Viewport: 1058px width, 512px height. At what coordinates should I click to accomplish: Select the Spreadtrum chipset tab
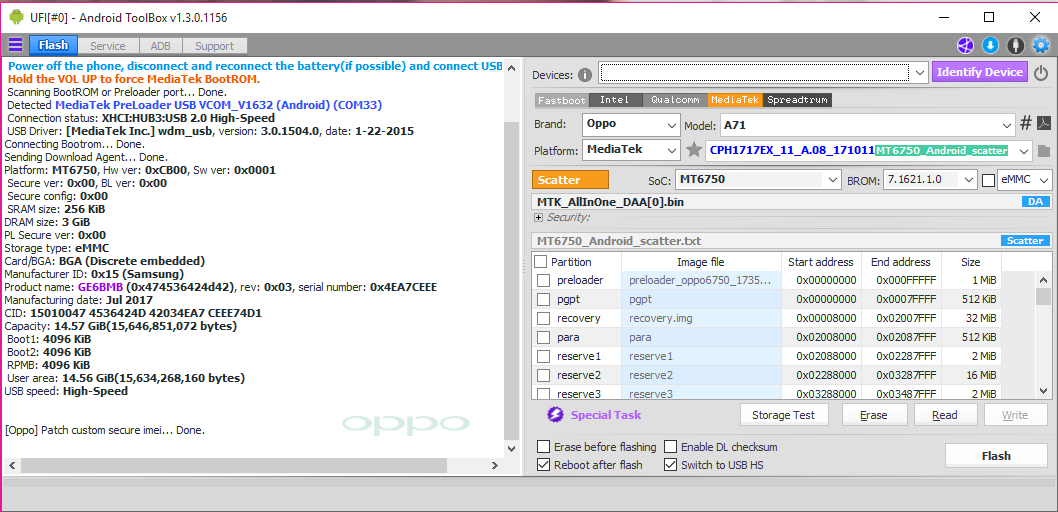(x=797, y=100)
